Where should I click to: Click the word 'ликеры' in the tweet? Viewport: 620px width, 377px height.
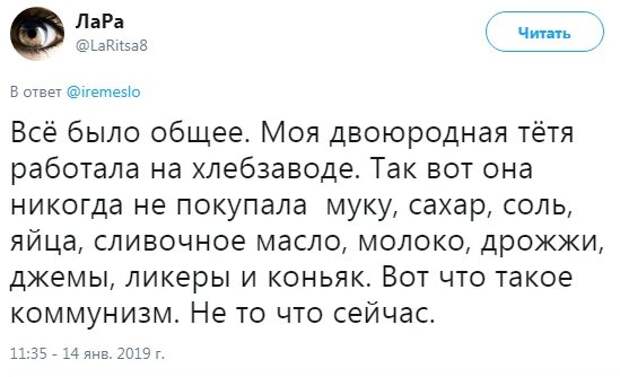click(x=178, y=278)
